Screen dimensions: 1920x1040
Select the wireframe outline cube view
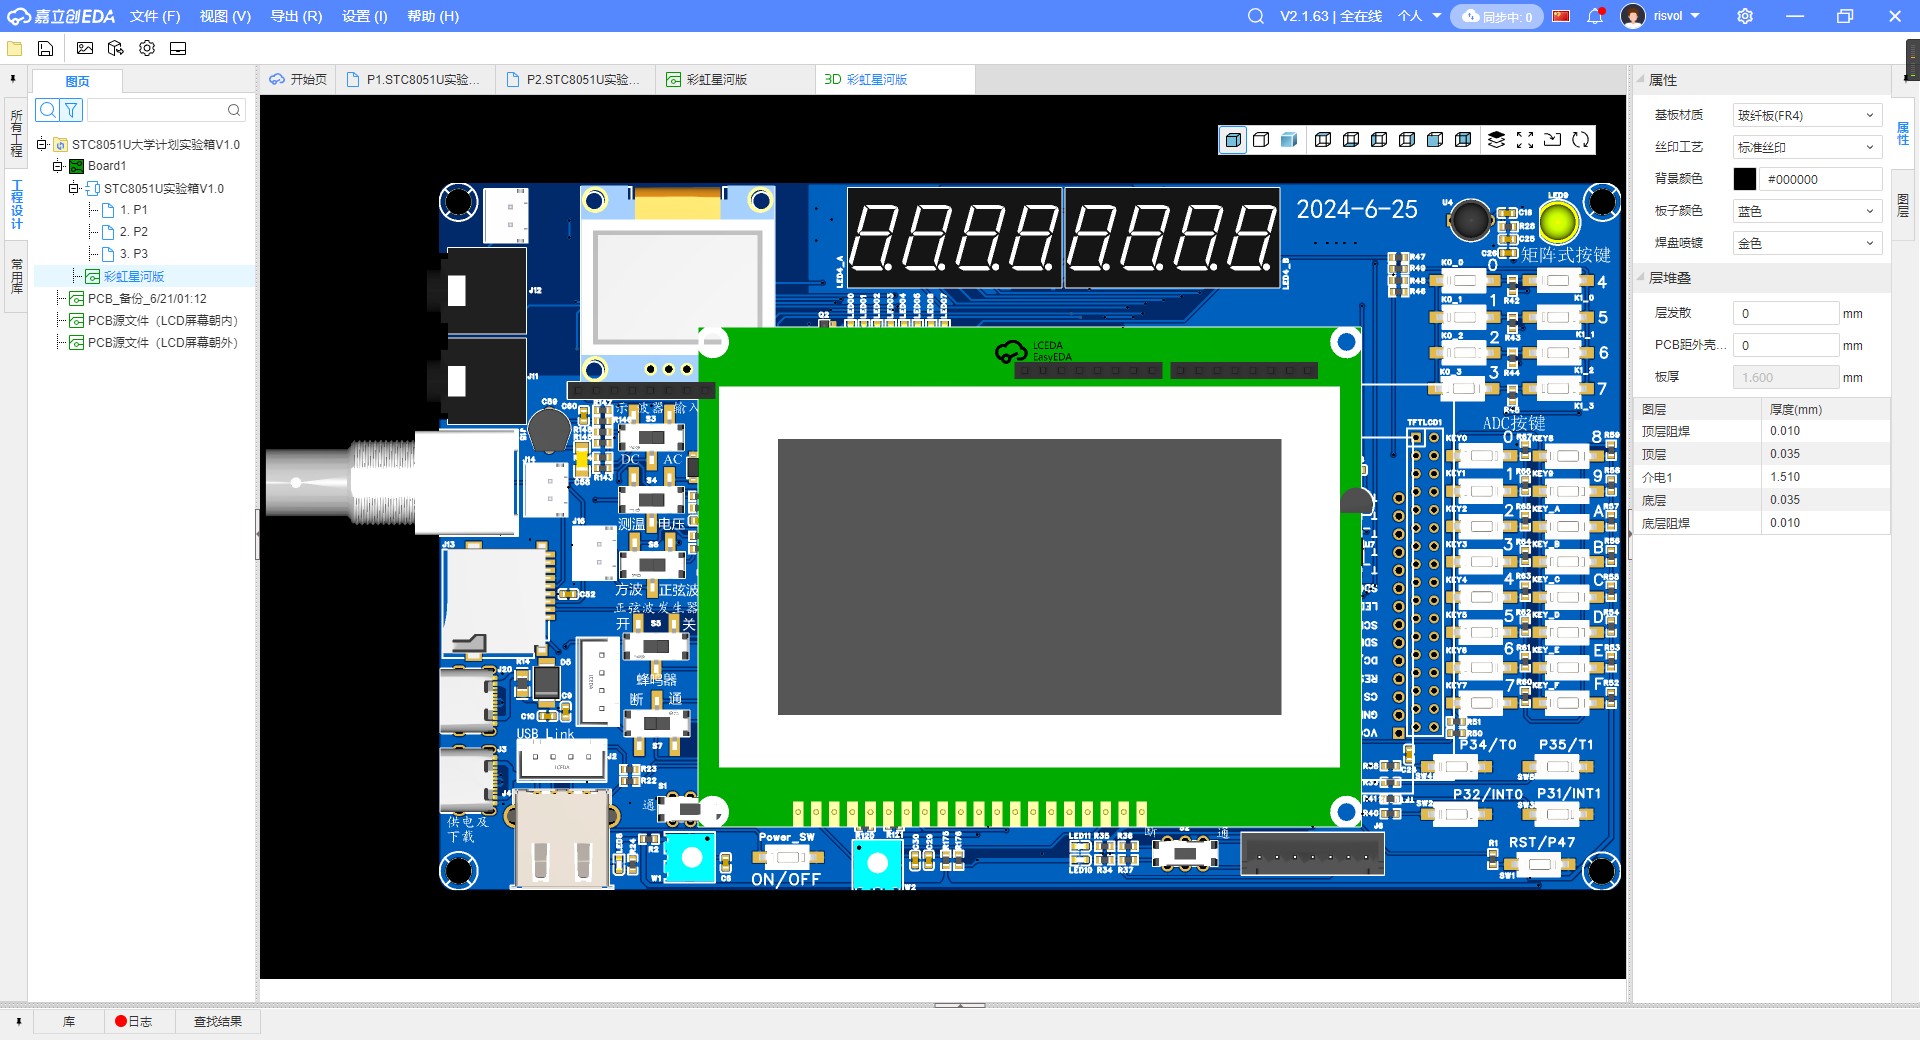pyautogui.click(x=1261, y=140)
